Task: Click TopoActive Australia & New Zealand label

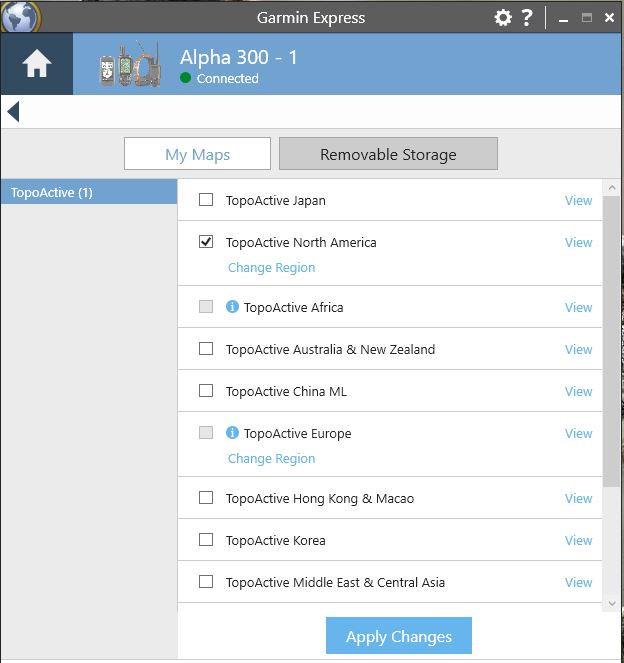Action: tap(330, 350)
